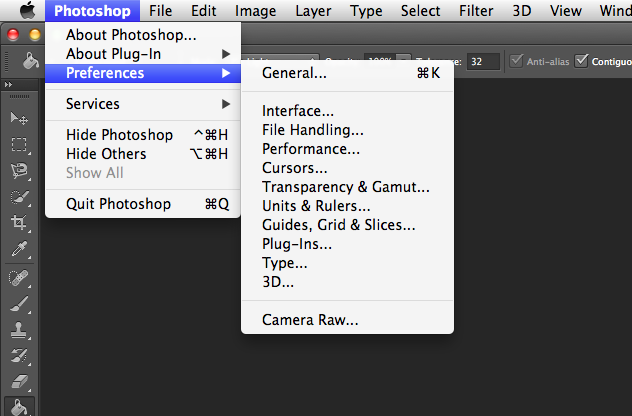The width and height of the screenshot is (632, 416).
Task: Open the Type menu in menu bar
Action: coord(366,10)
